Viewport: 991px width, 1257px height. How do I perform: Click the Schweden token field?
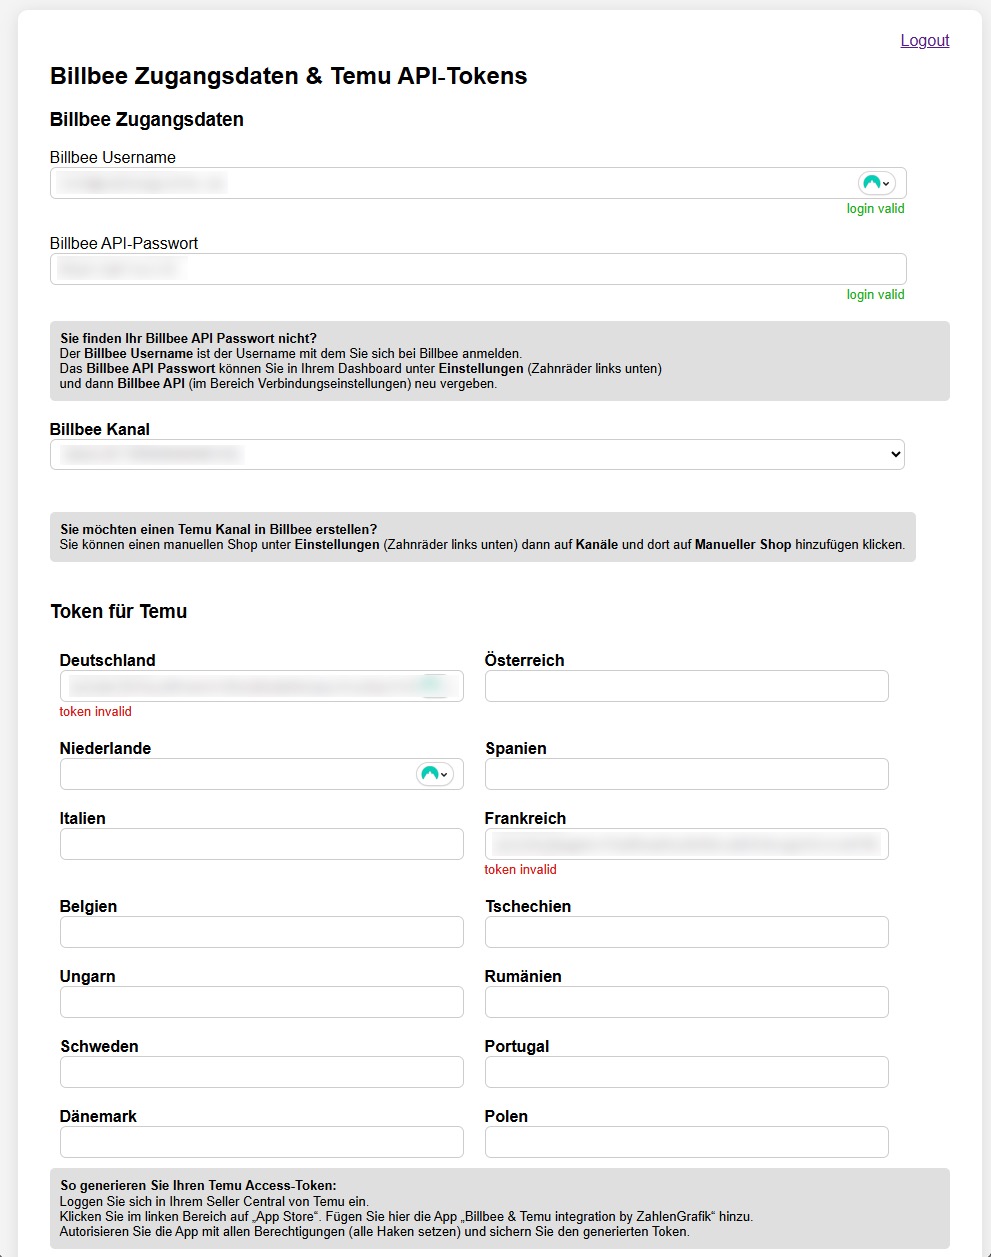(x=262, y=1072)
